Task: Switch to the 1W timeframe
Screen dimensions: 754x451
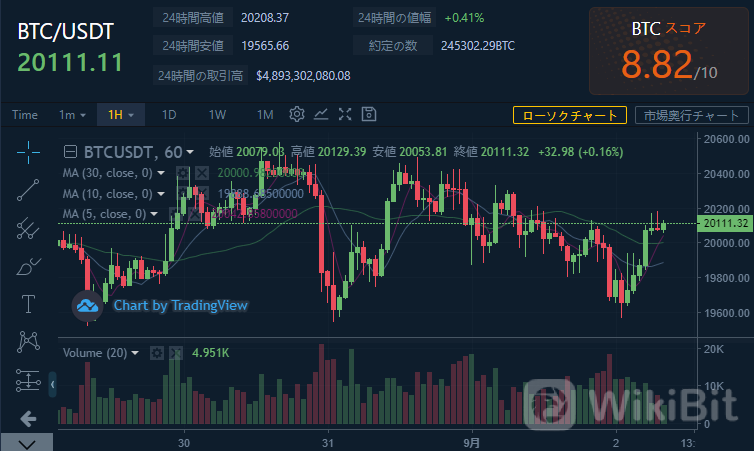Action: point(217,114)
